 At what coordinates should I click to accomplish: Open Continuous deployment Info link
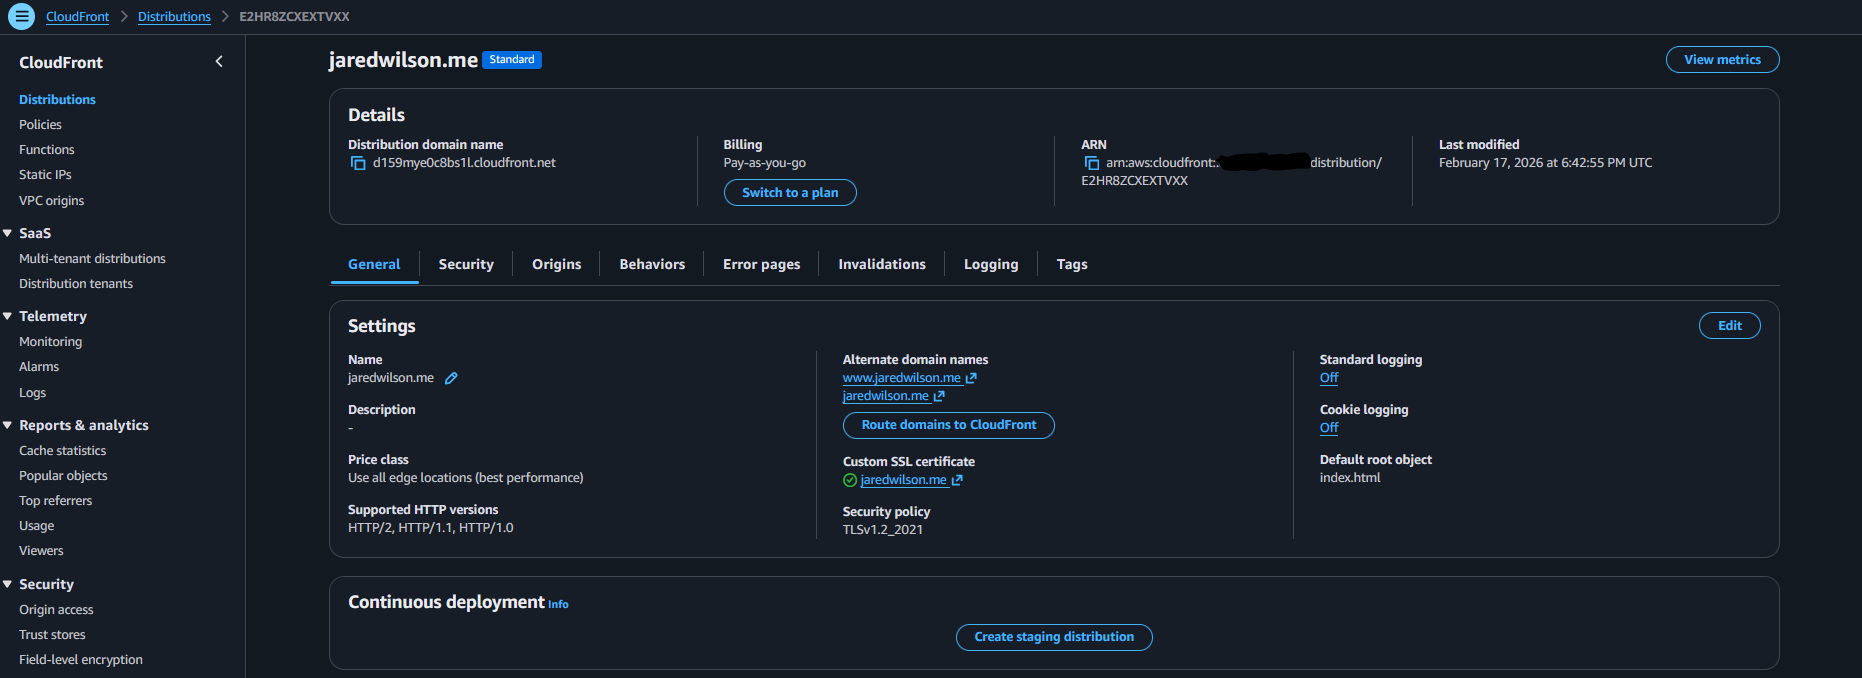pyautogui.click(x=558, y=604)
